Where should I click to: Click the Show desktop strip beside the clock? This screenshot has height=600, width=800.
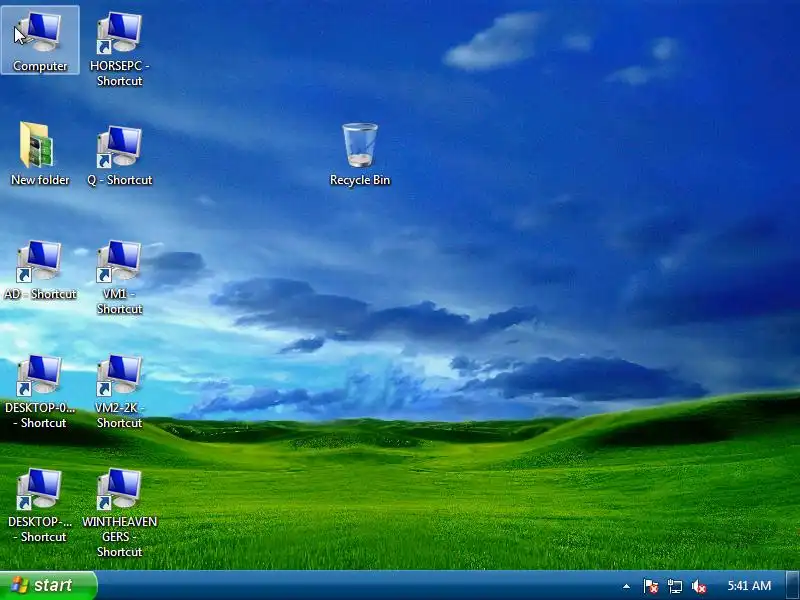(793, 585)
